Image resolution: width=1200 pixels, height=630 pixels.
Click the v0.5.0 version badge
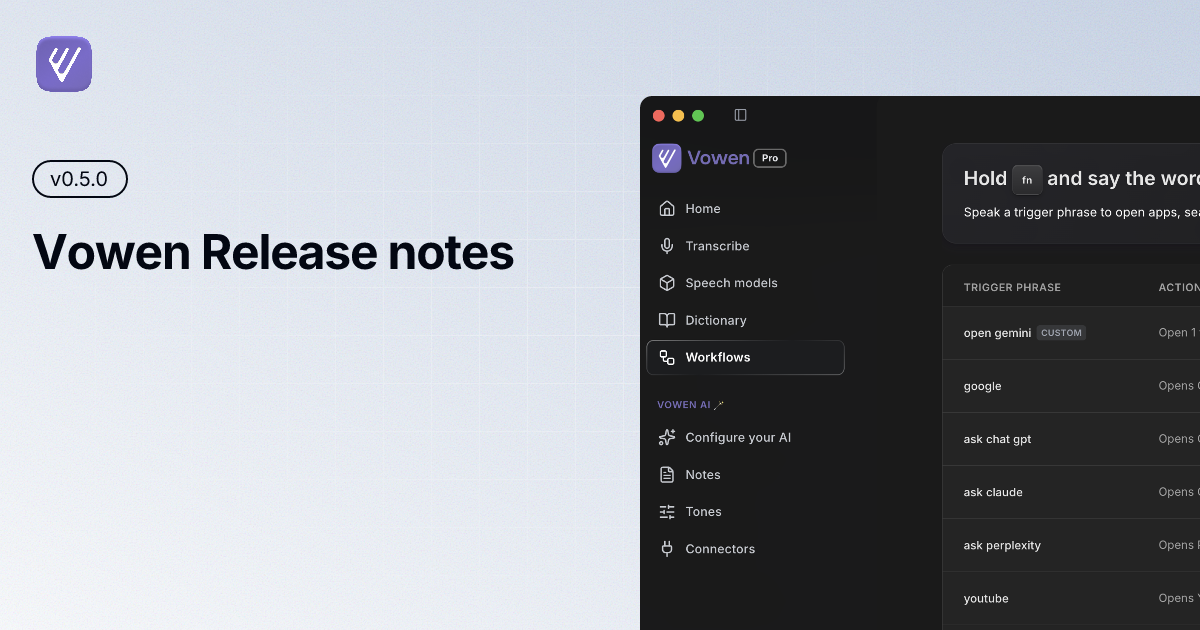[80, 179]
